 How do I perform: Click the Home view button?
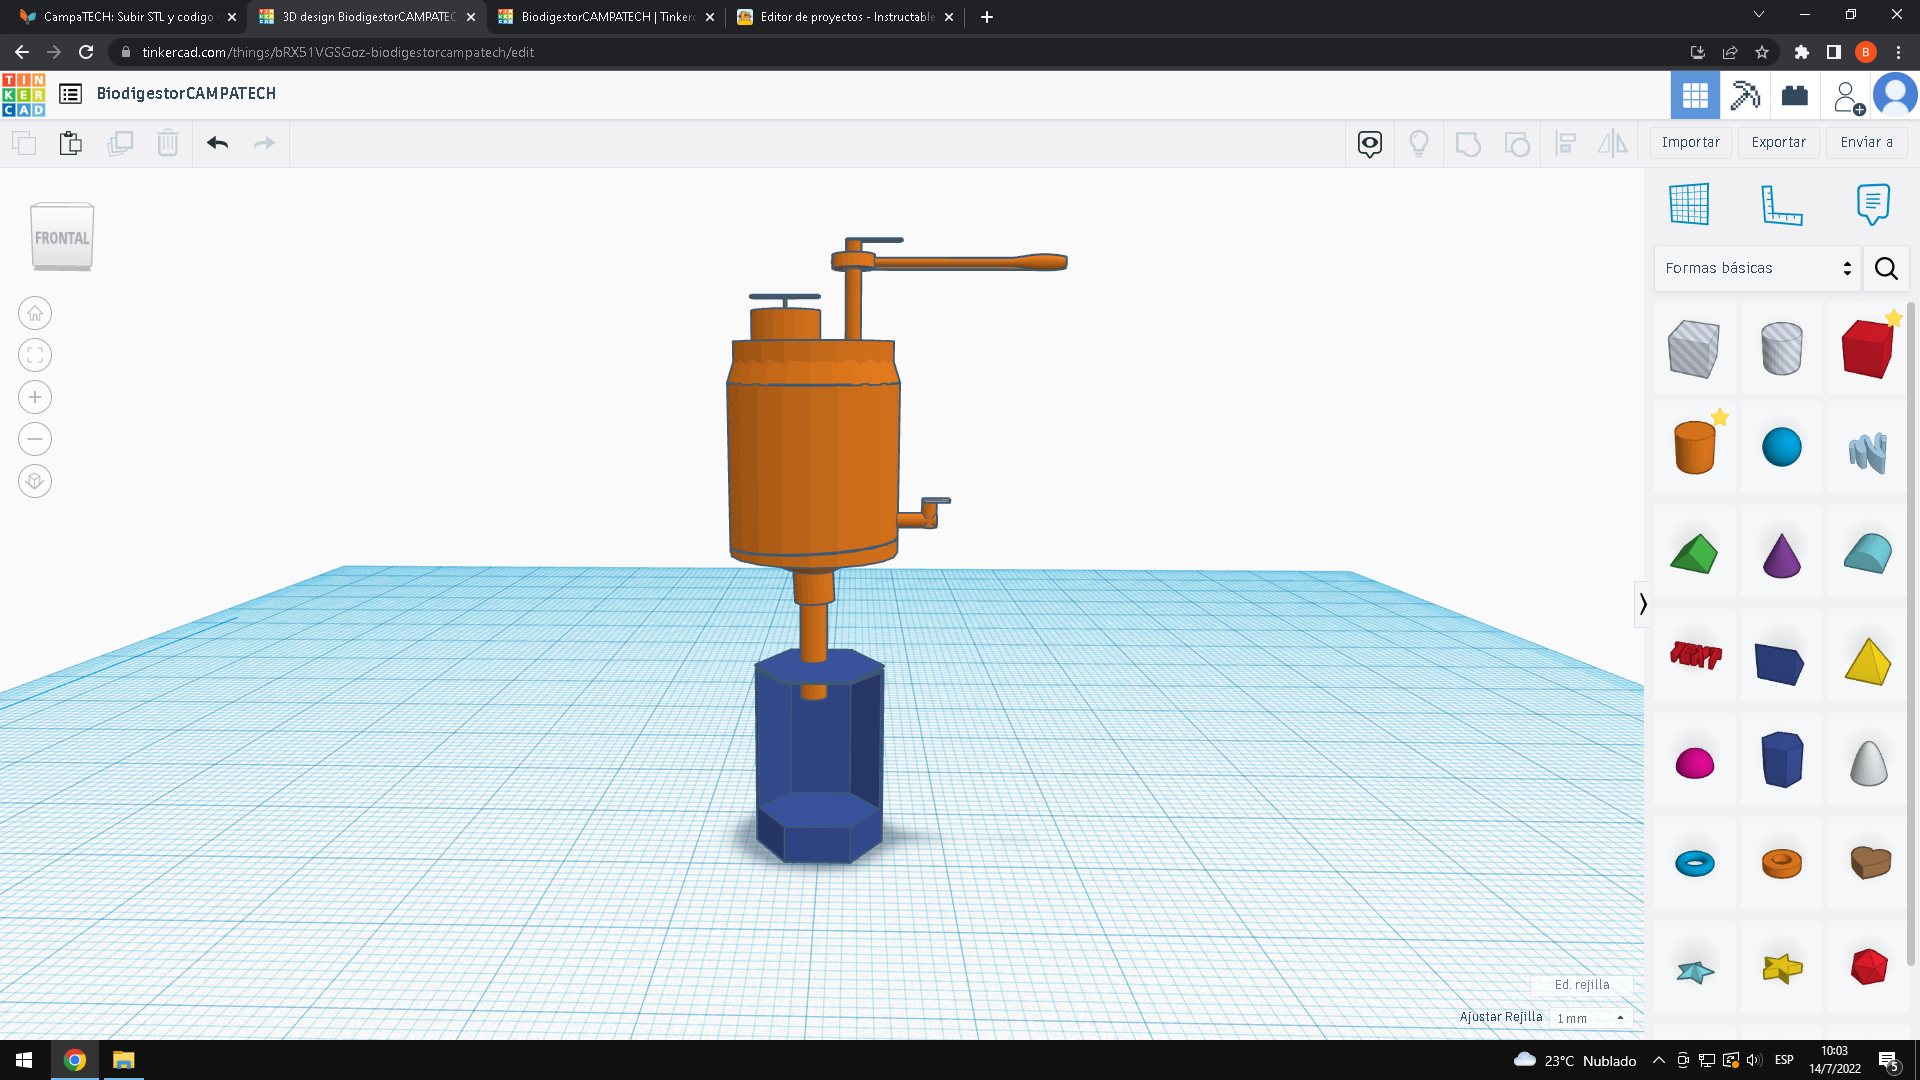coord(35,313)
